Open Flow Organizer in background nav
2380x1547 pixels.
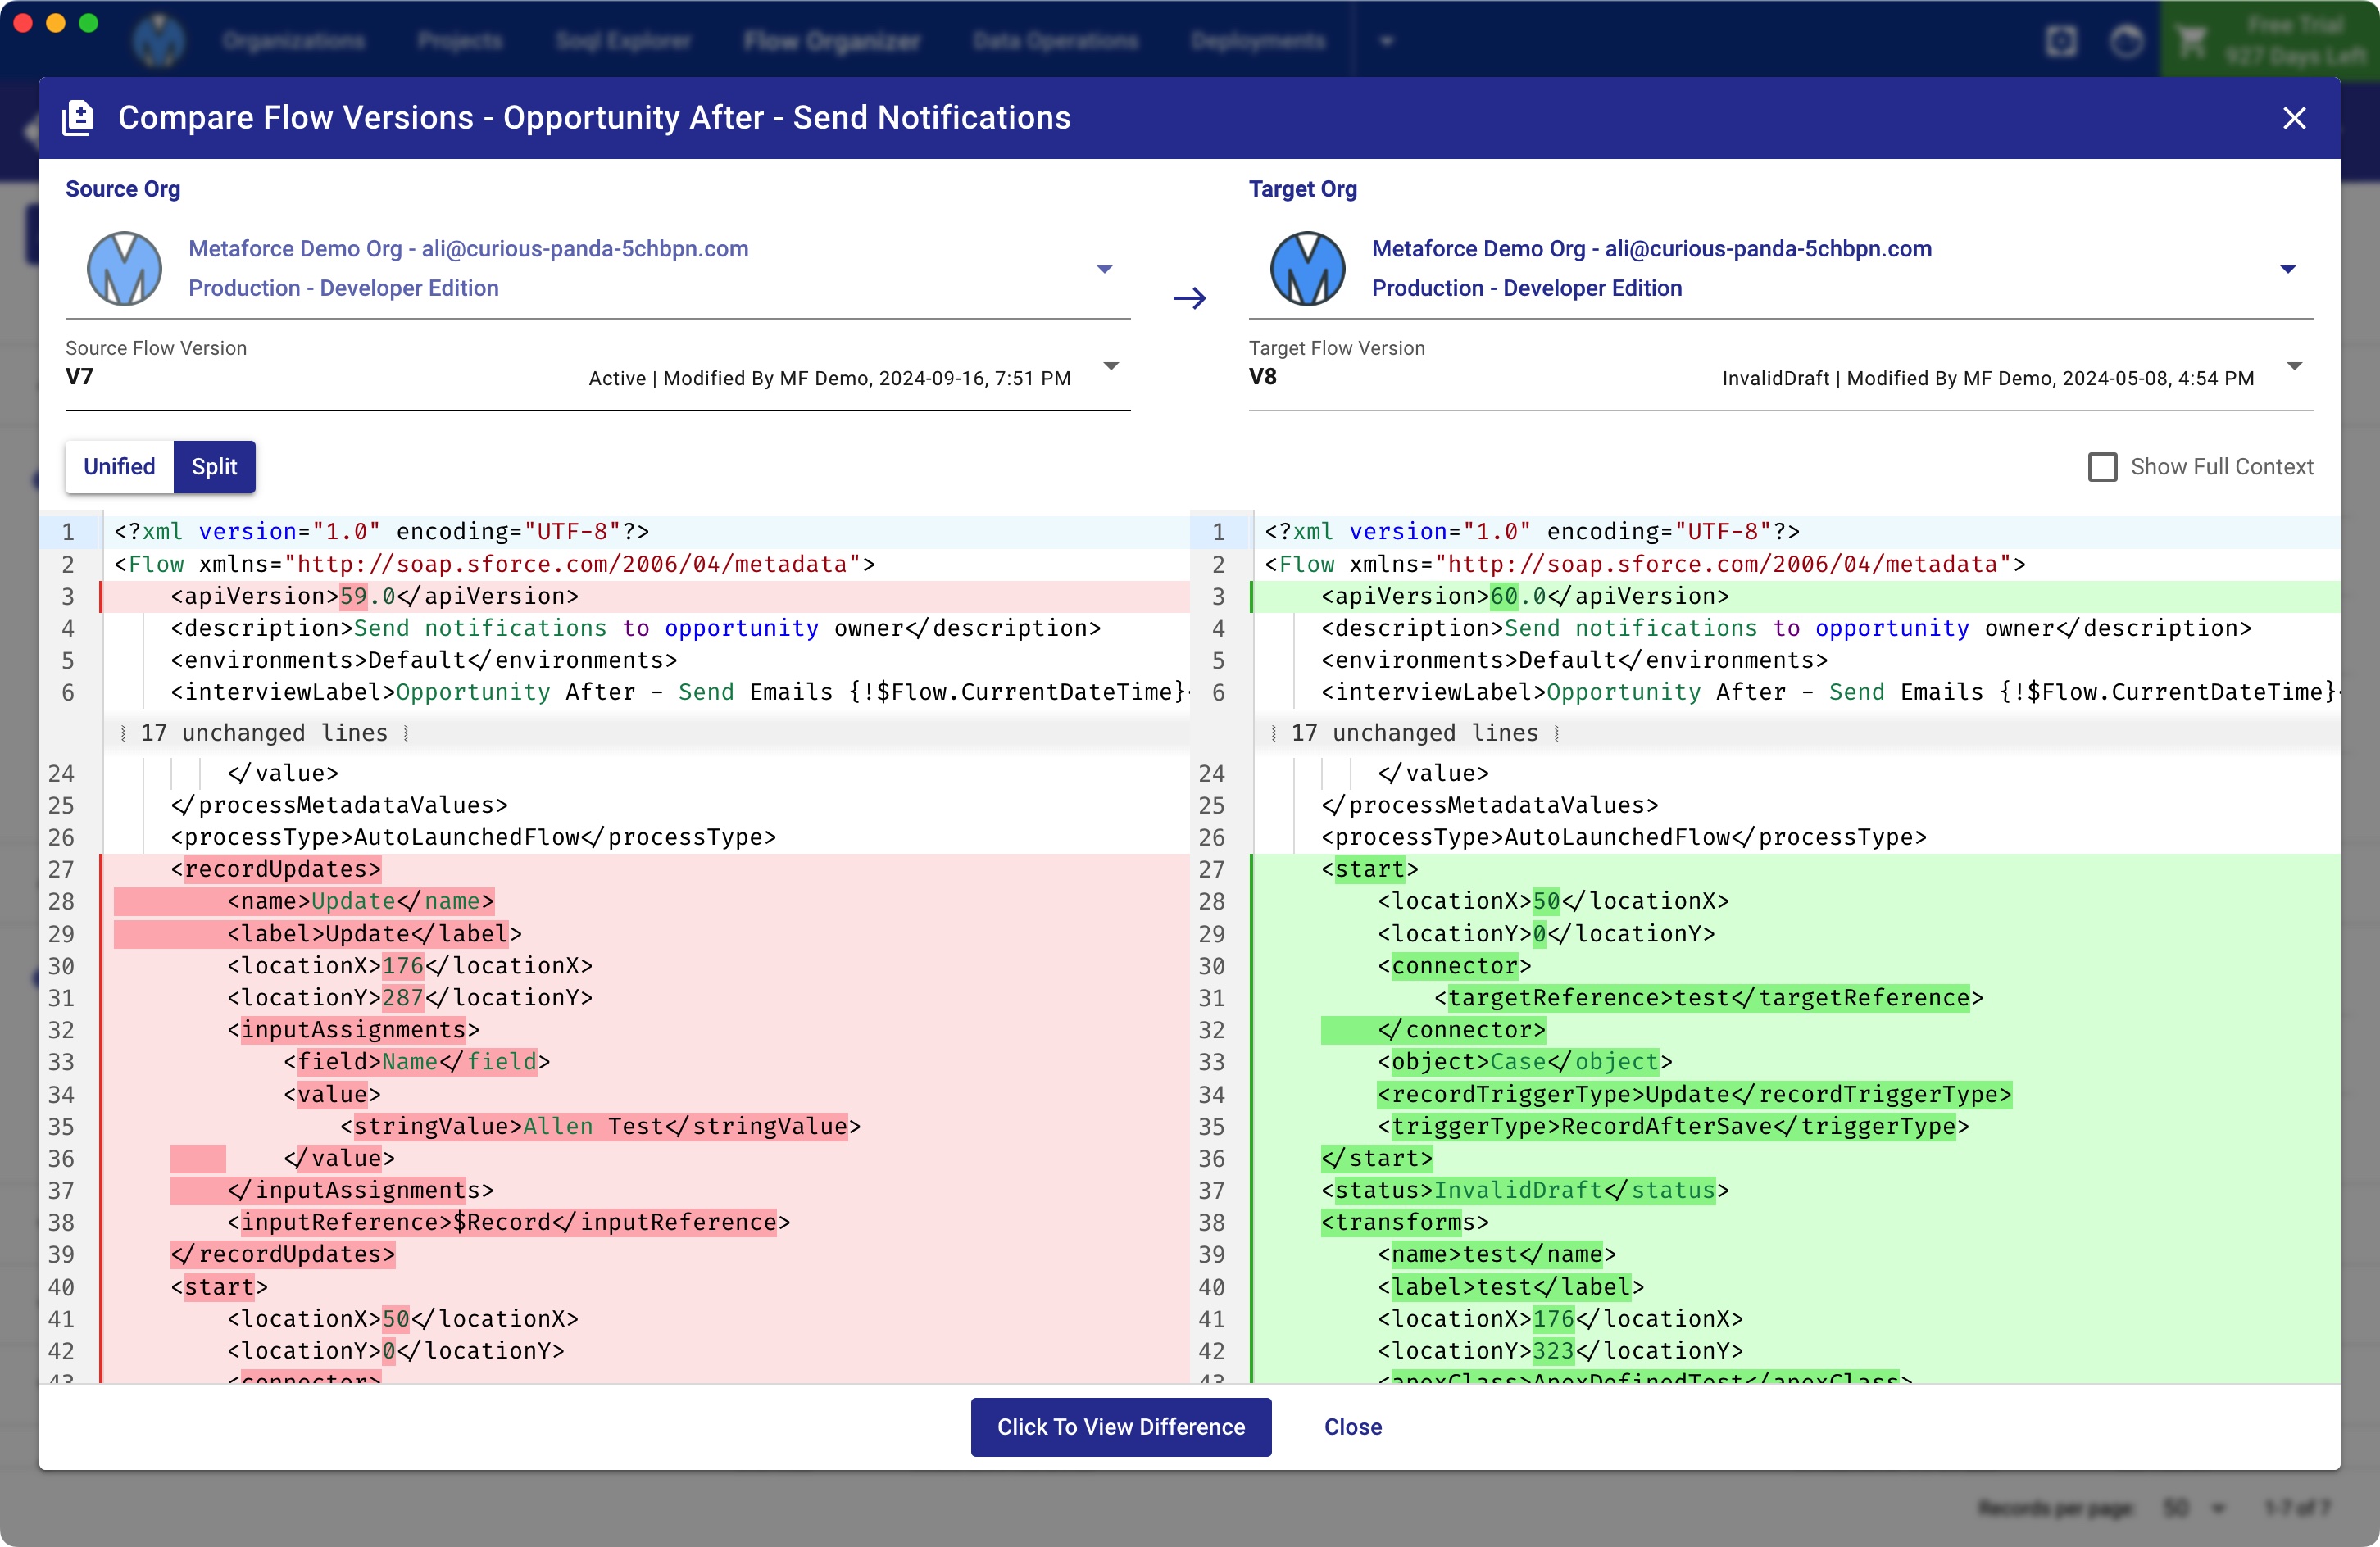click(x=832, y=41)
